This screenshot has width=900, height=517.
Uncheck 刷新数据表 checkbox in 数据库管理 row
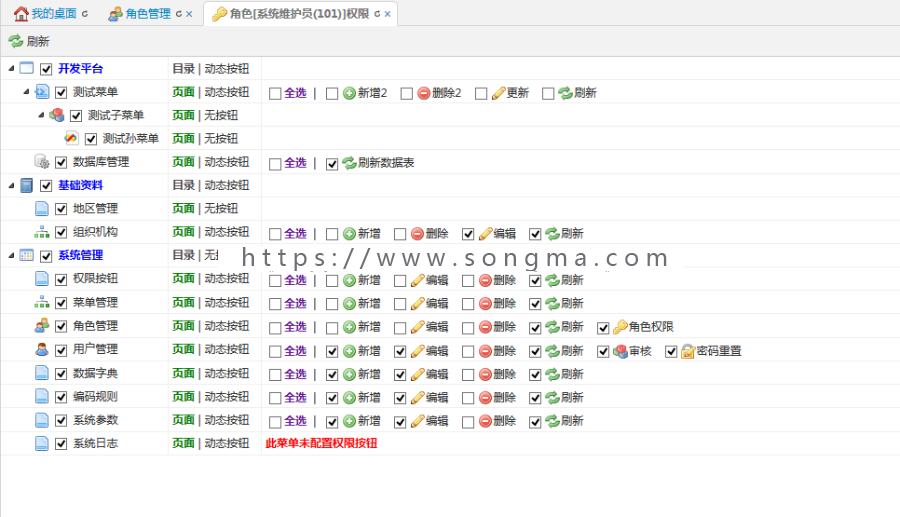(x=332, y=164)
